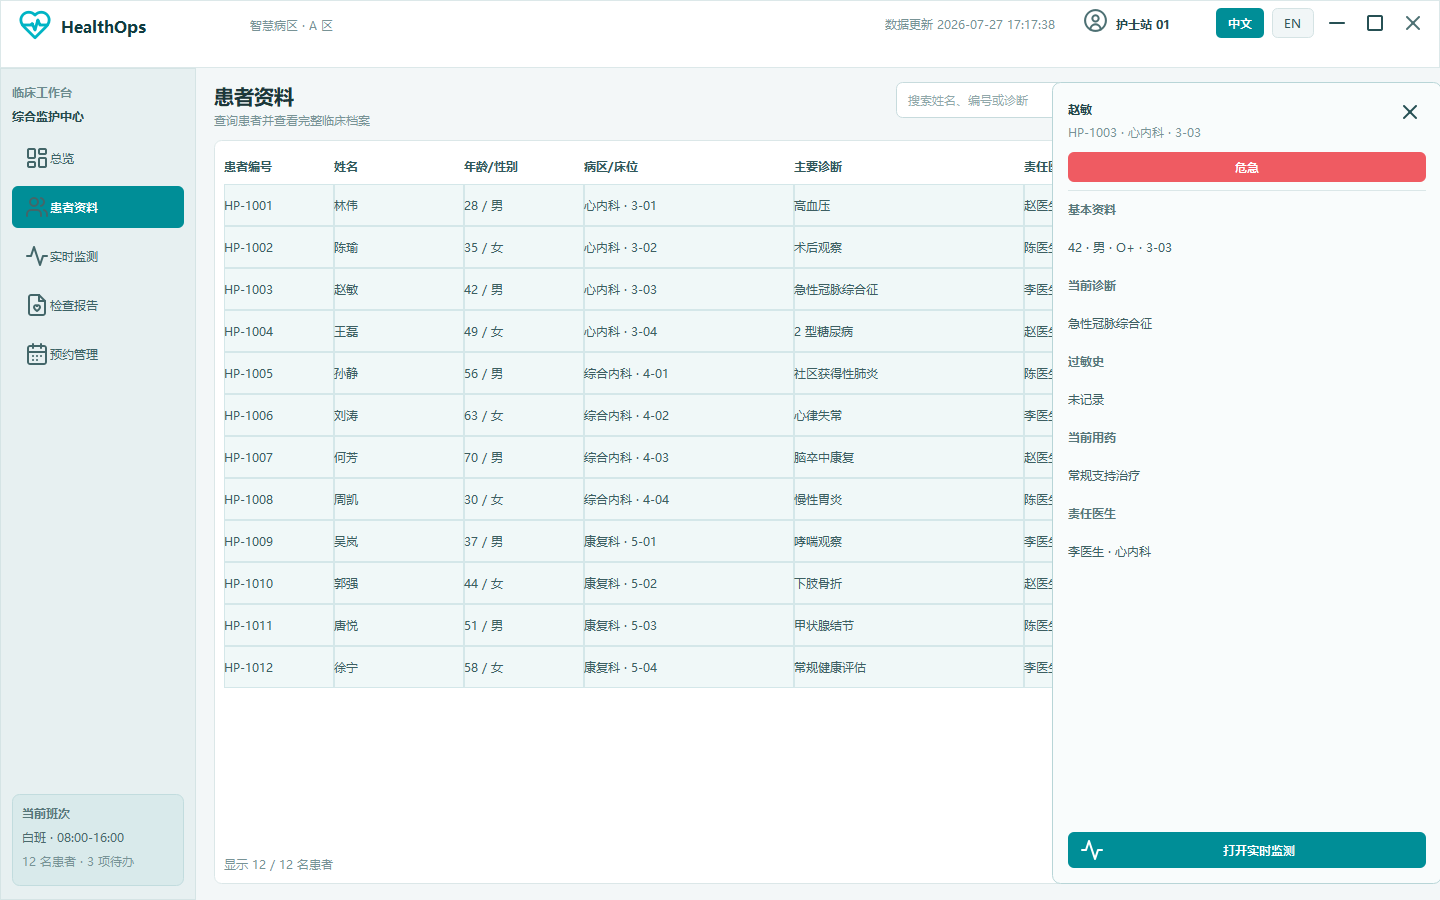Click 显示 12 / 12 名患者 footer text
This screenshot has height=900, width=1440.
[278, 864]
